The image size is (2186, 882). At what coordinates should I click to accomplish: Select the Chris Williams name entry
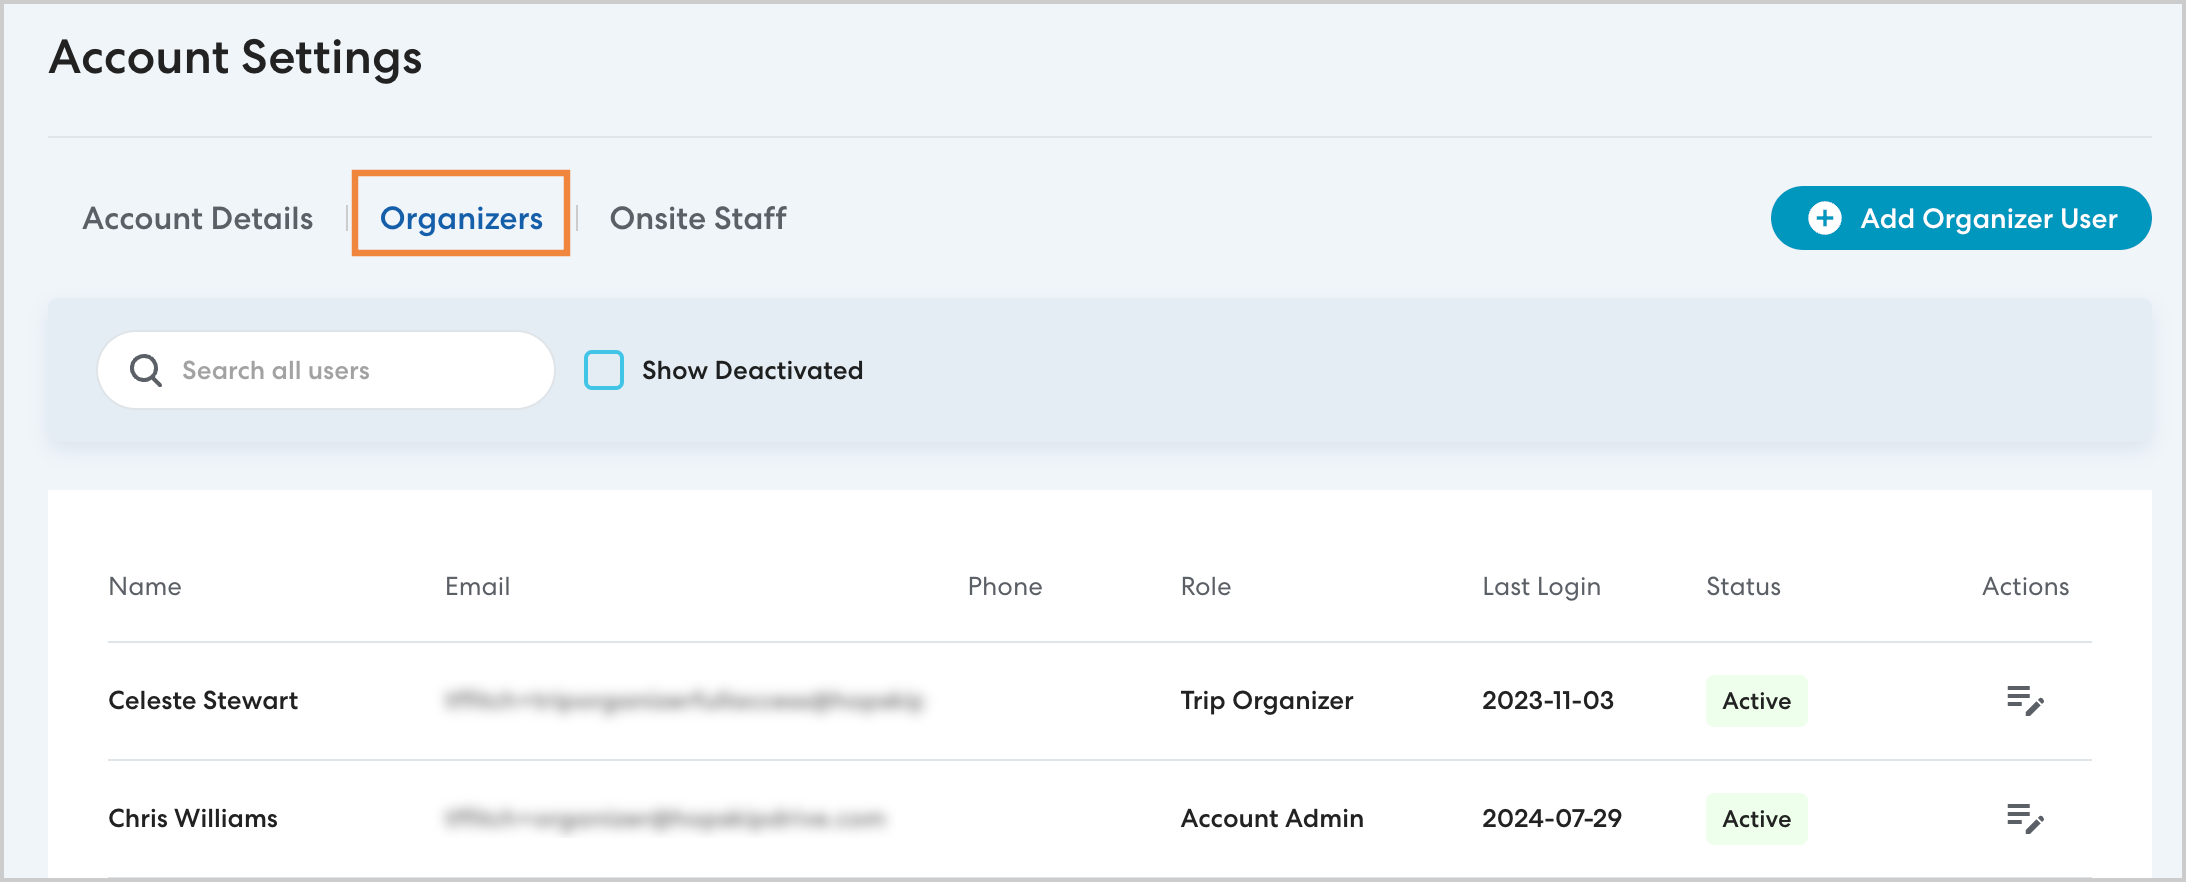click(x=193, y=819)
